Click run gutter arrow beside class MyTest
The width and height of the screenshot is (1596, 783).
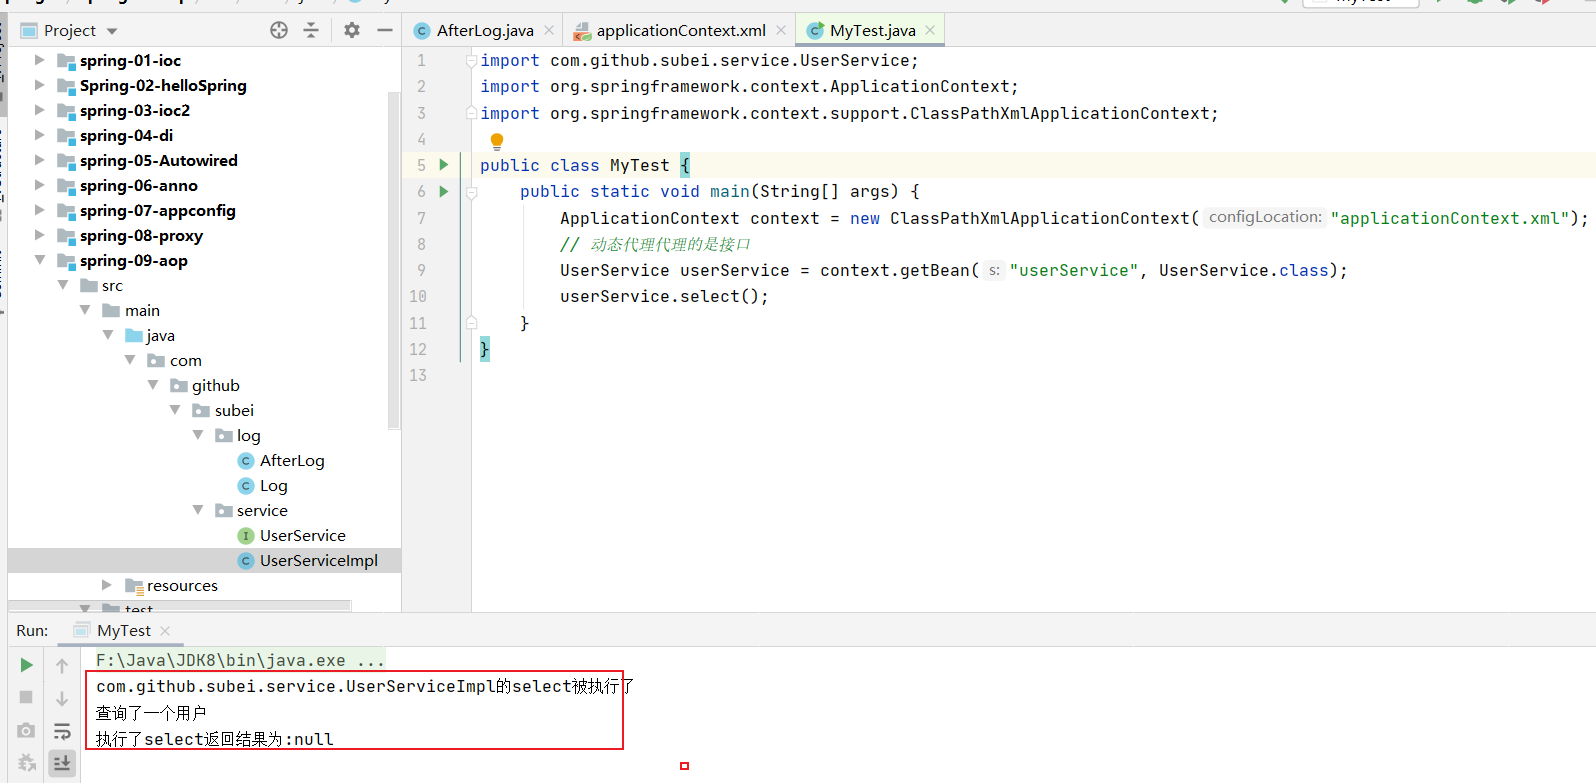tap(444, 165)
